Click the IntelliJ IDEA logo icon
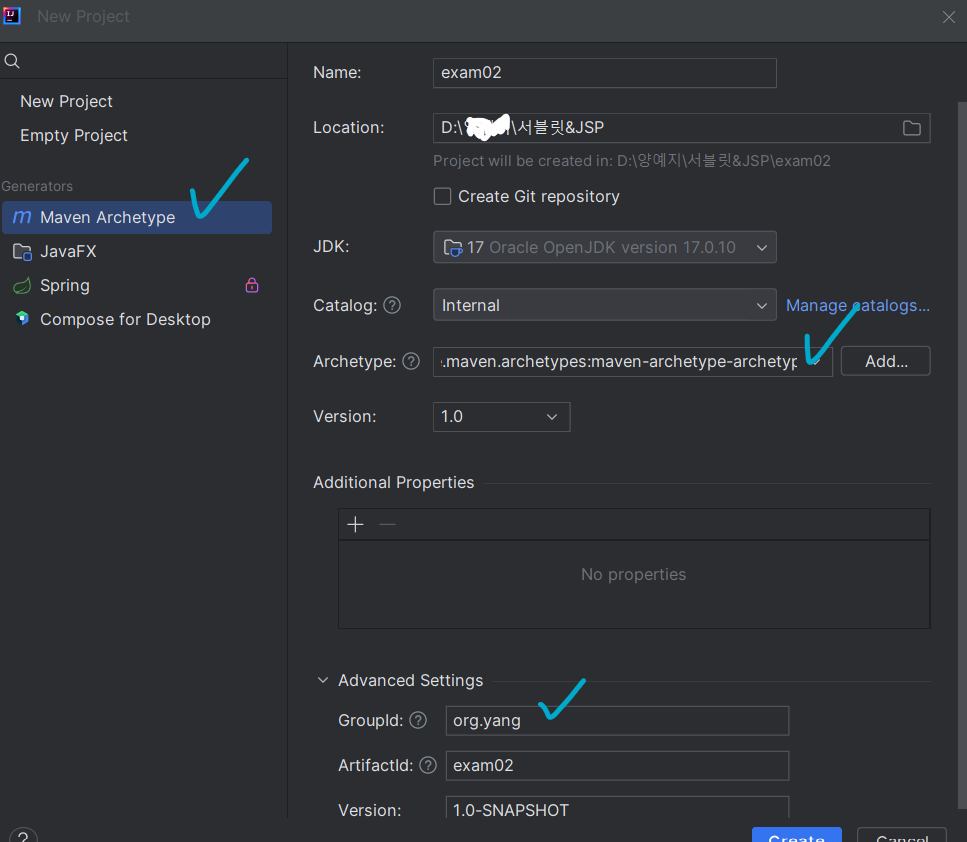Viewport: 967px width, 842px height. tap(12, 15)
